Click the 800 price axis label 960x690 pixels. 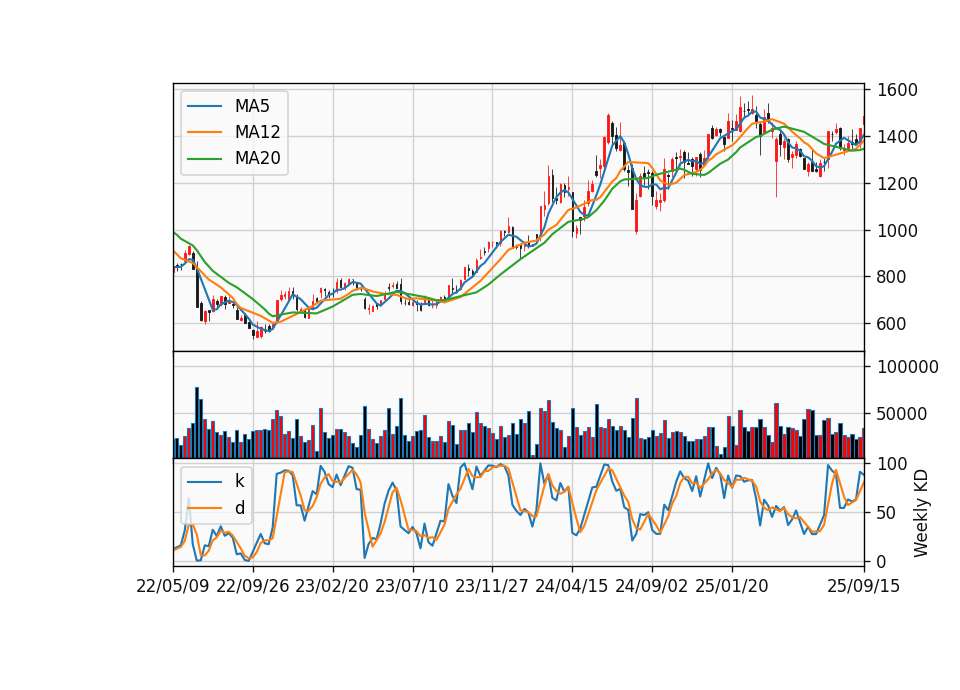point(892,277)
